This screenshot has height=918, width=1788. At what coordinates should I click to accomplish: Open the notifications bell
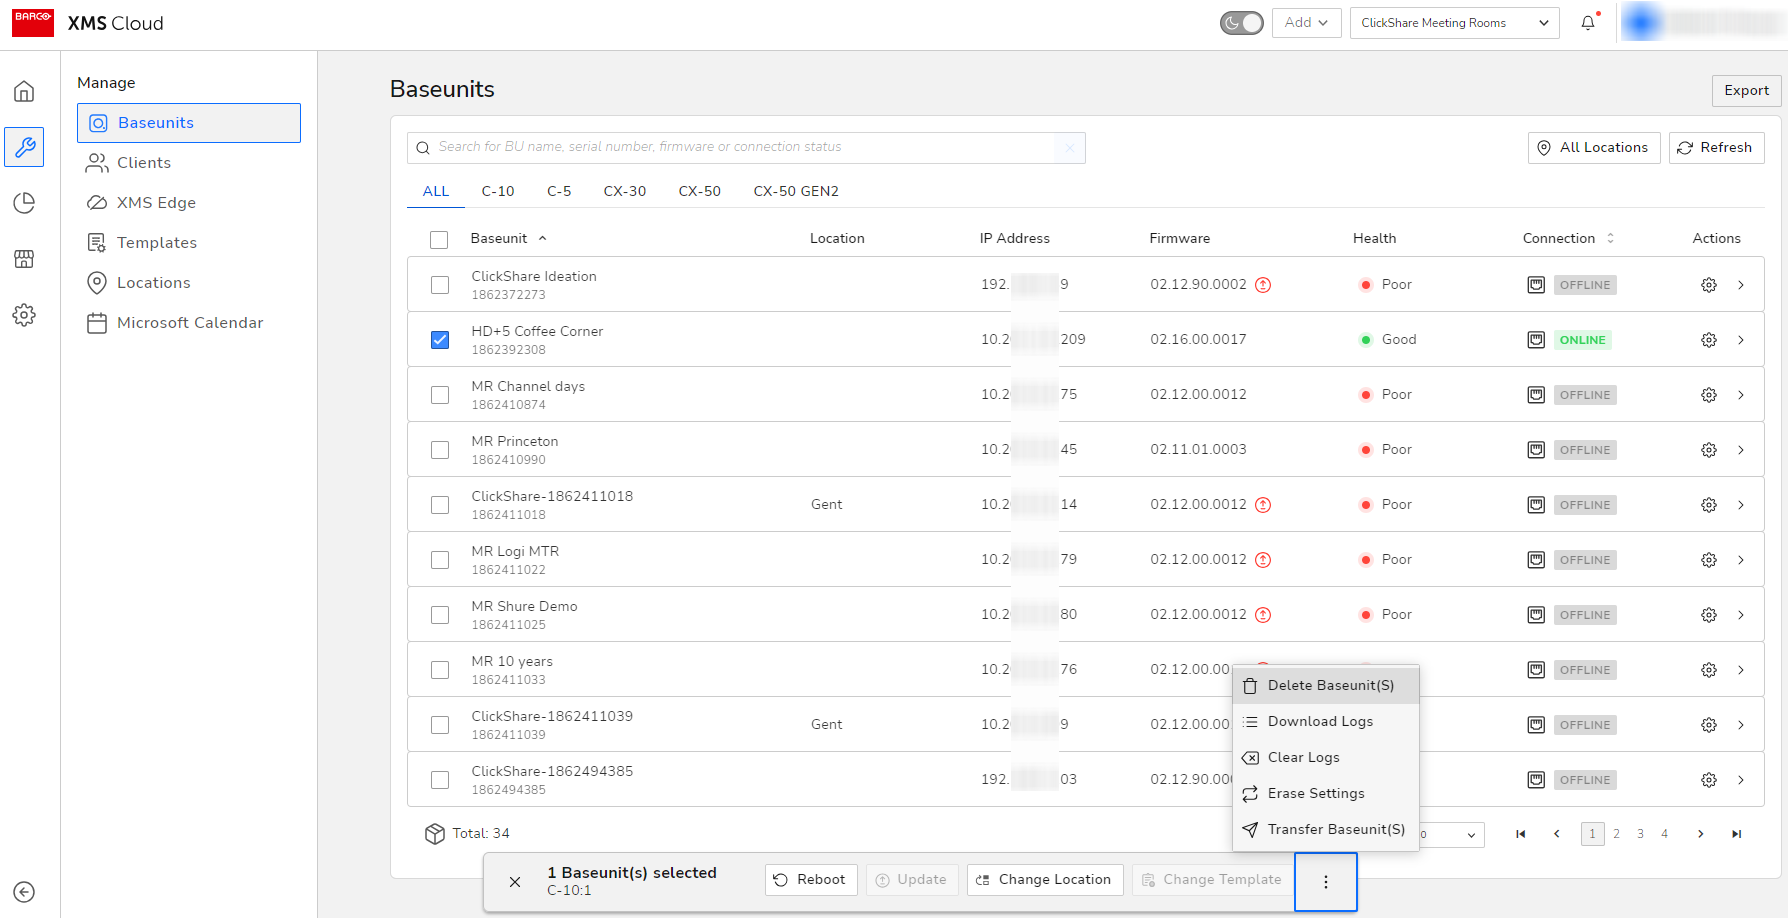point(1588,23)
